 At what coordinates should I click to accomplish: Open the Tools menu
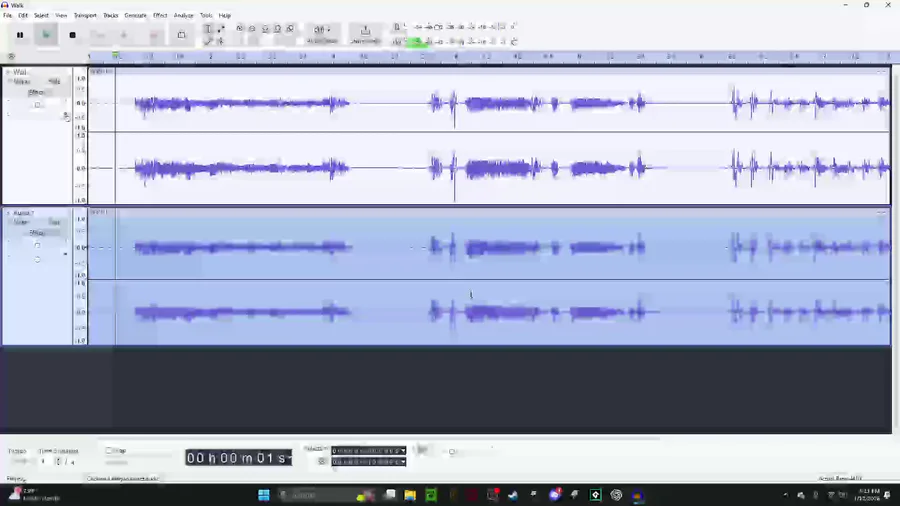coord(206,15)
